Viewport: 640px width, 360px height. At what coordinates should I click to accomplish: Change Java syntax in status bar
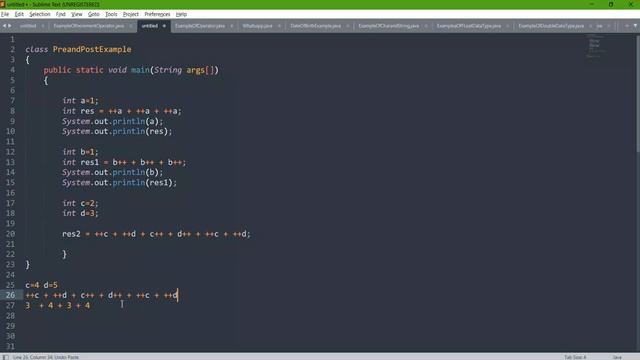[x=617, y=357]
